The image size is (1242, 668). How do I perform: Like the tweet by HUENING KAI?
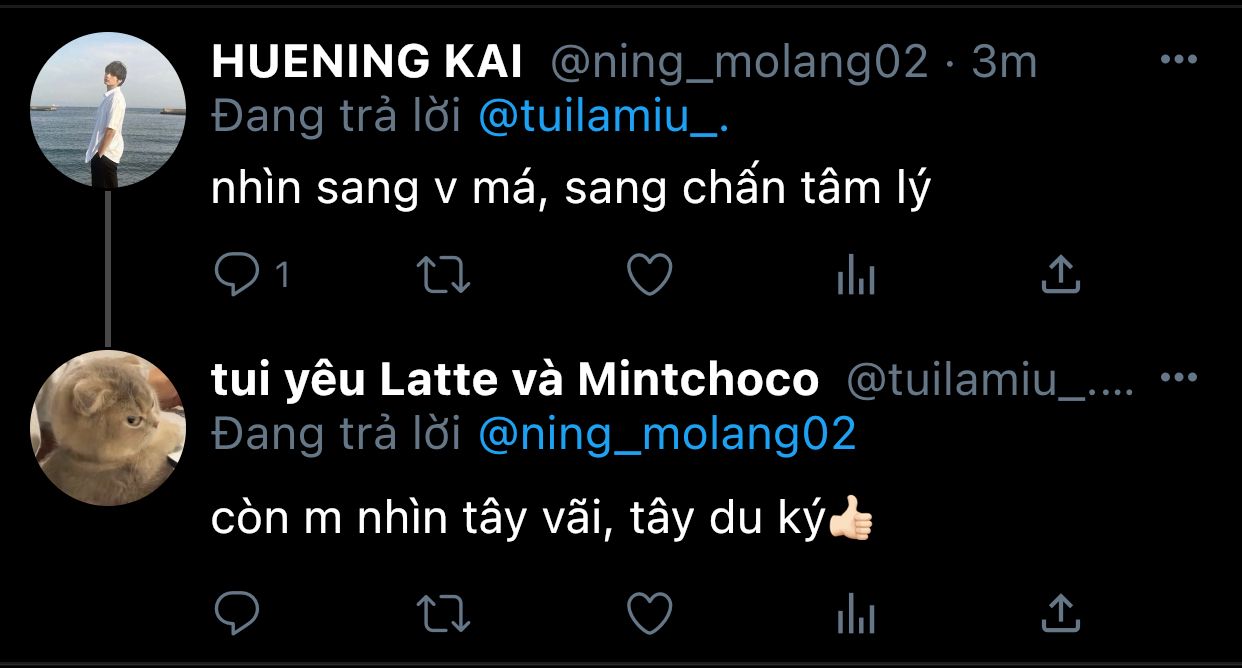click(649, 276)
